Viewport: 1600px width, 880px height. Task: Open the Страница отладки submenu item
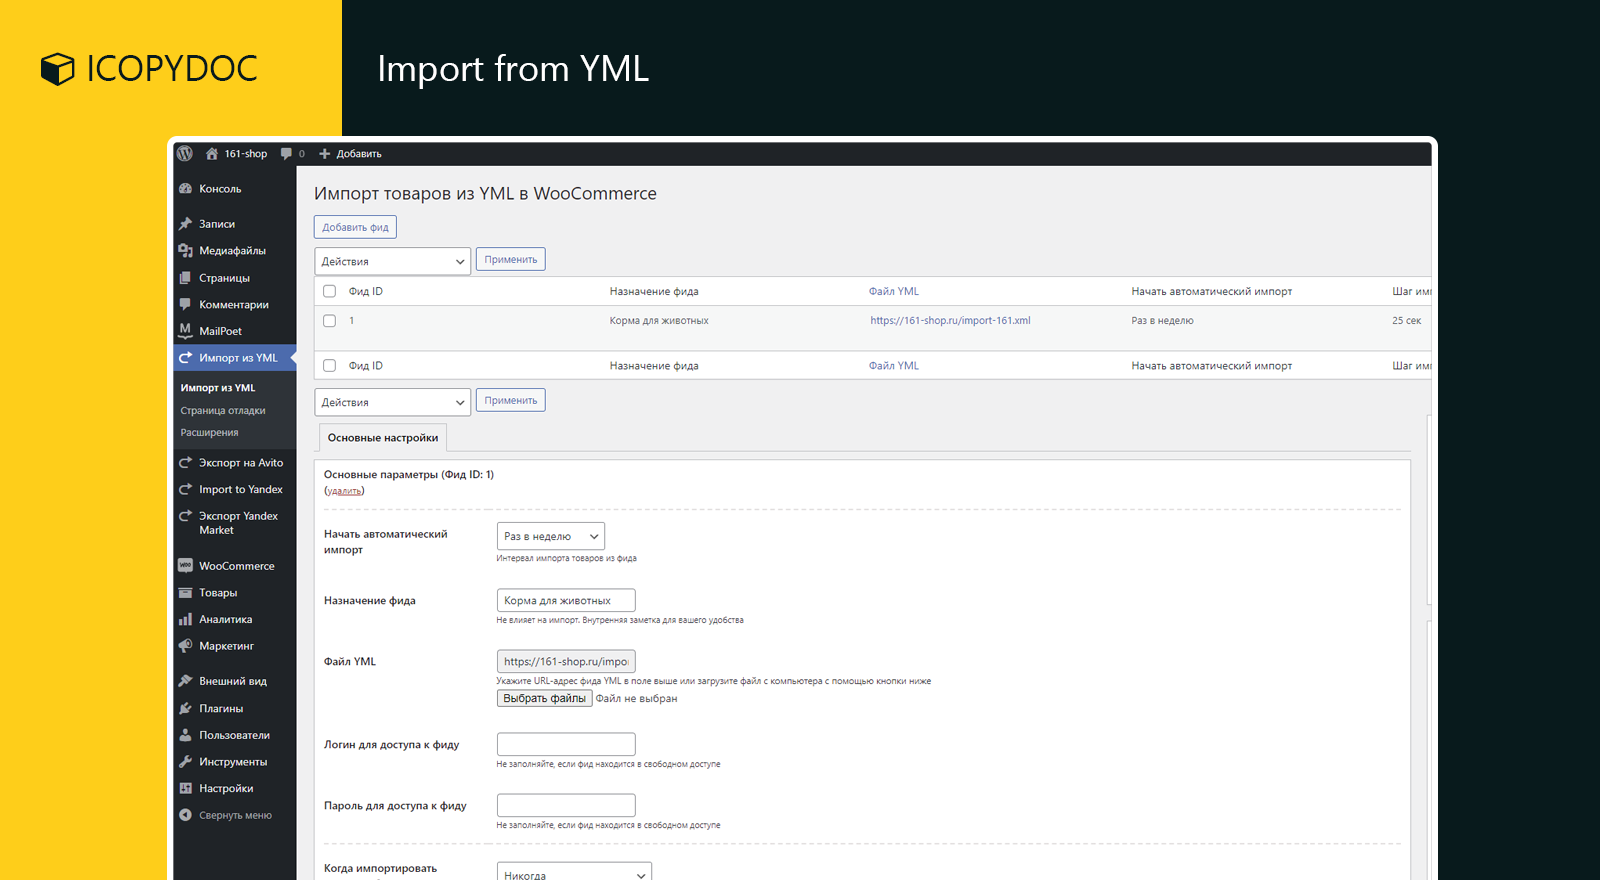[x=223, y=411]
